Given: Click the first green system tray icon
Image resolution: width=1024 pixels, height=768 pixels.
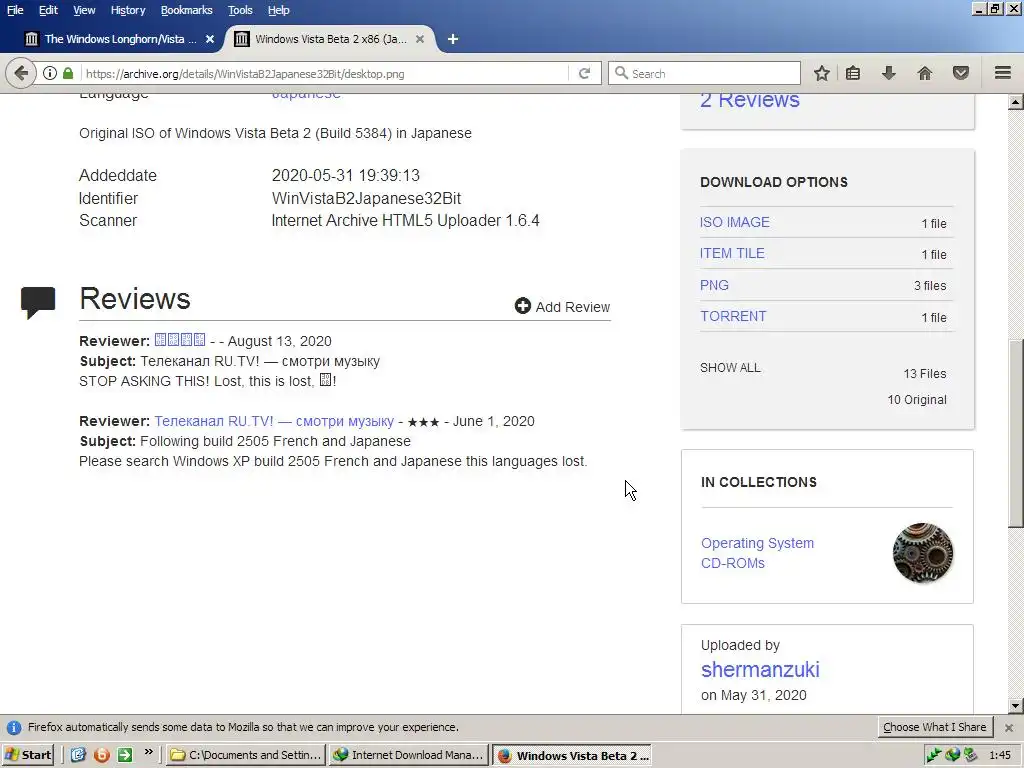Looking at the screenshot, I should (935, 755).
